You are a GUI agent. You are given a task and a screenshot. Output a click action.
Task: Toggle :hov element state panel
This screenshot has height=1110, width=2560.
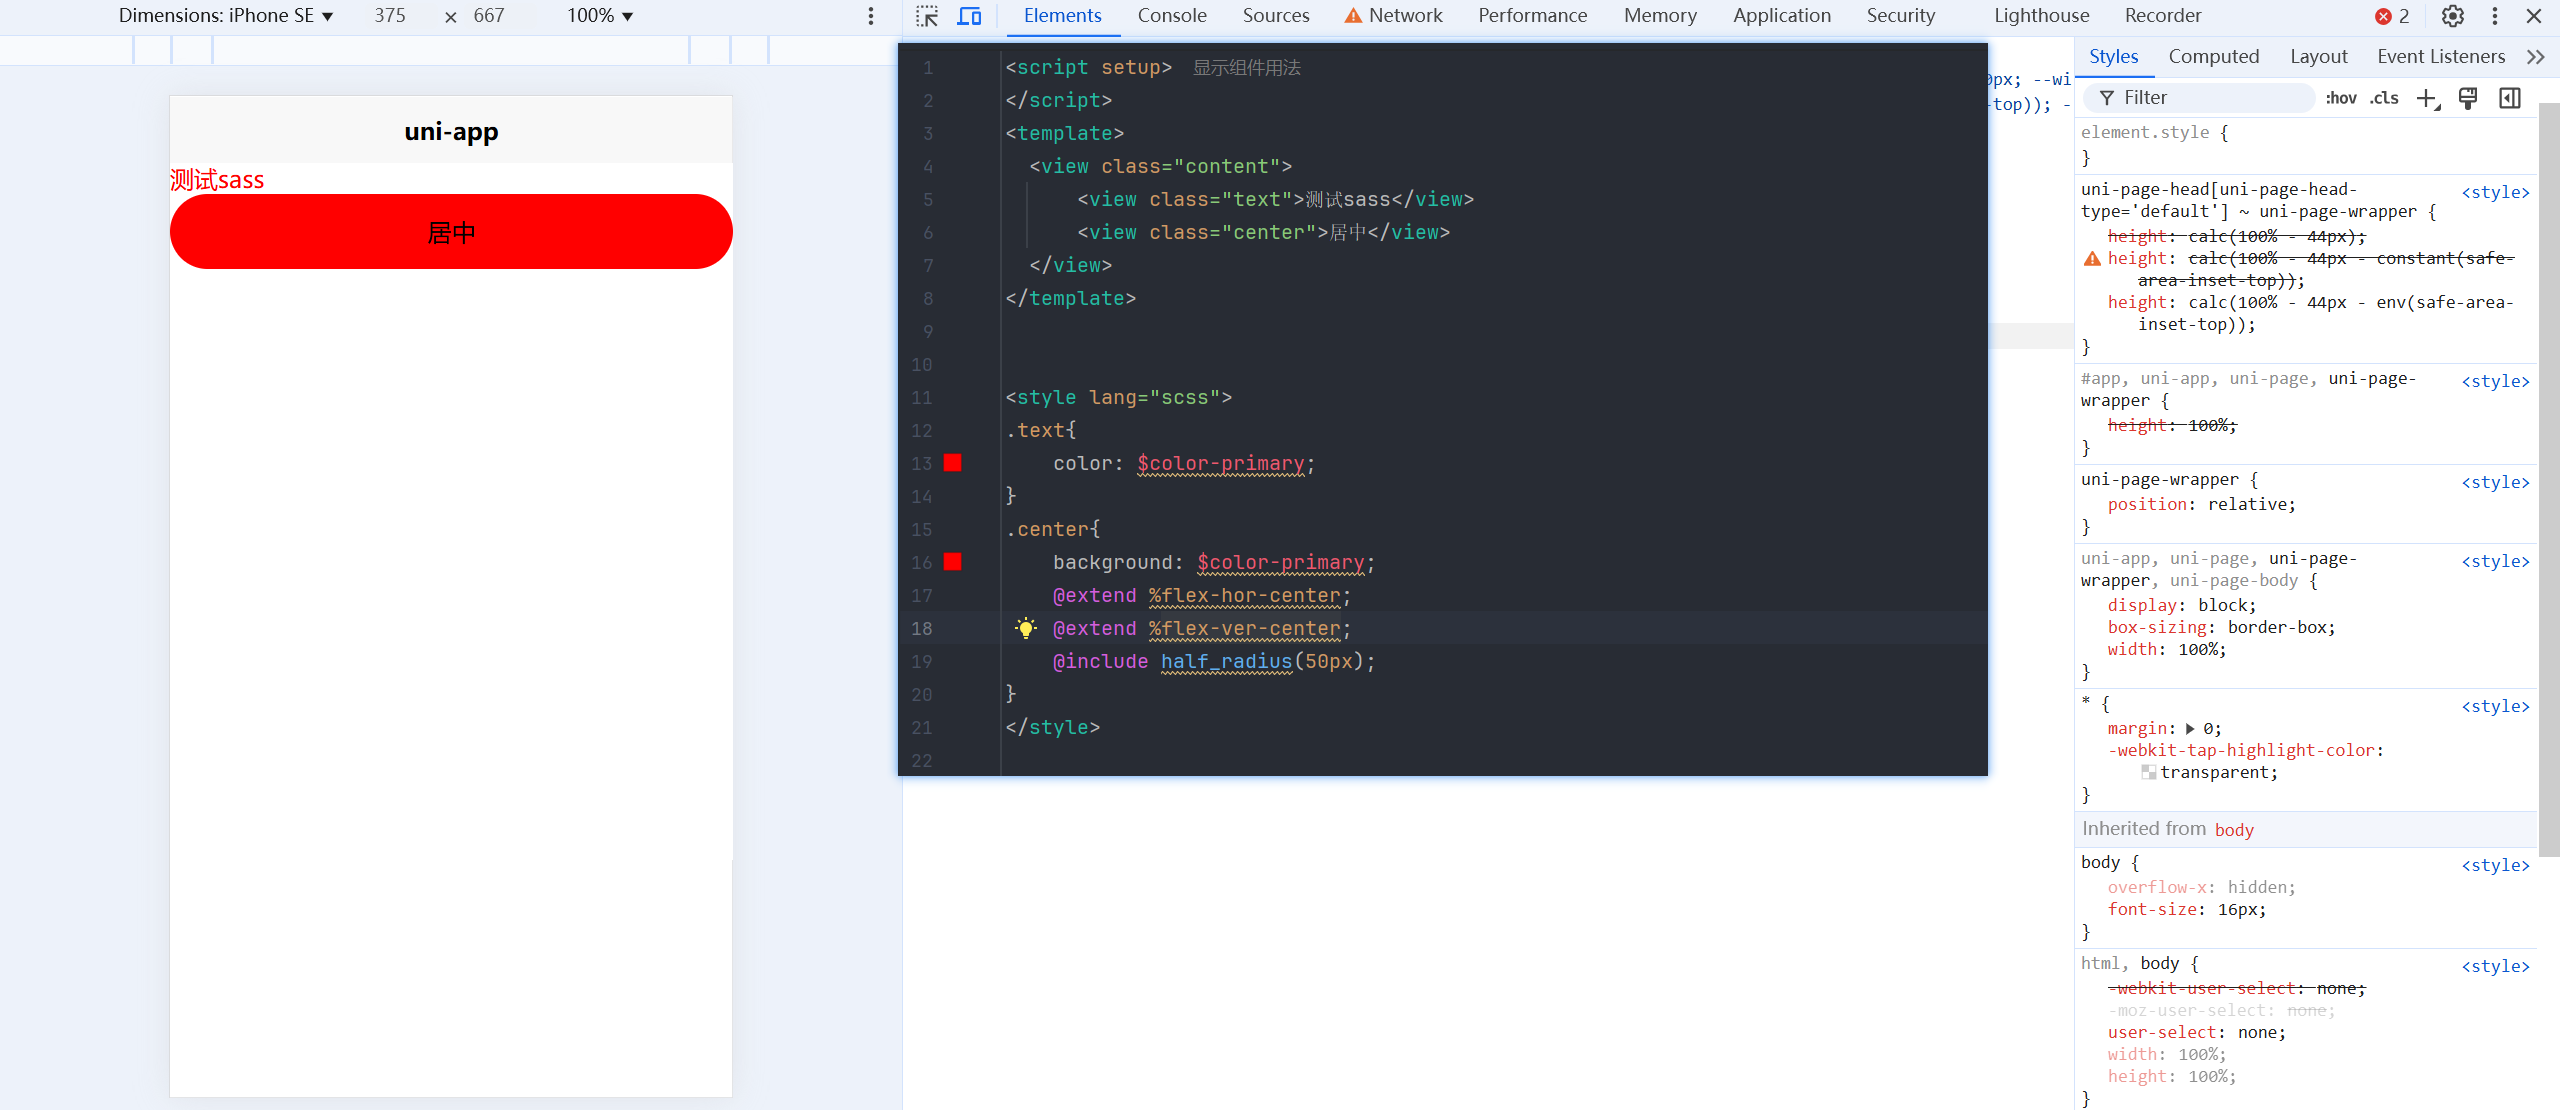pyautogui.click(x=2340, y=98)
